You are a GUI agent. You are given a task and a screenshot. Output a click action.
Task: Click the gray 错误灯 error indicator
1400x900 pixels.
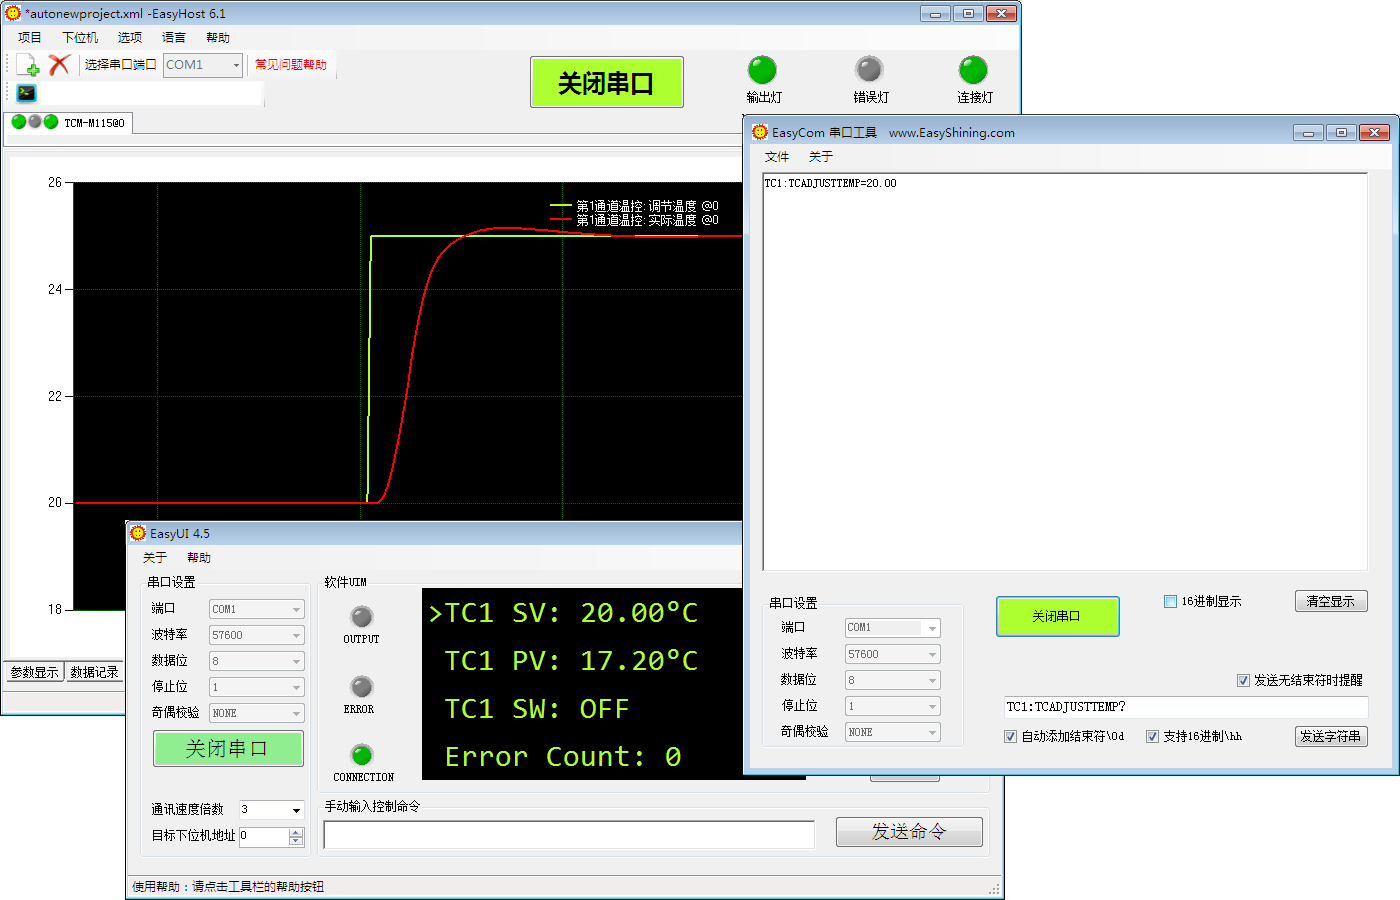click(869, 70)
